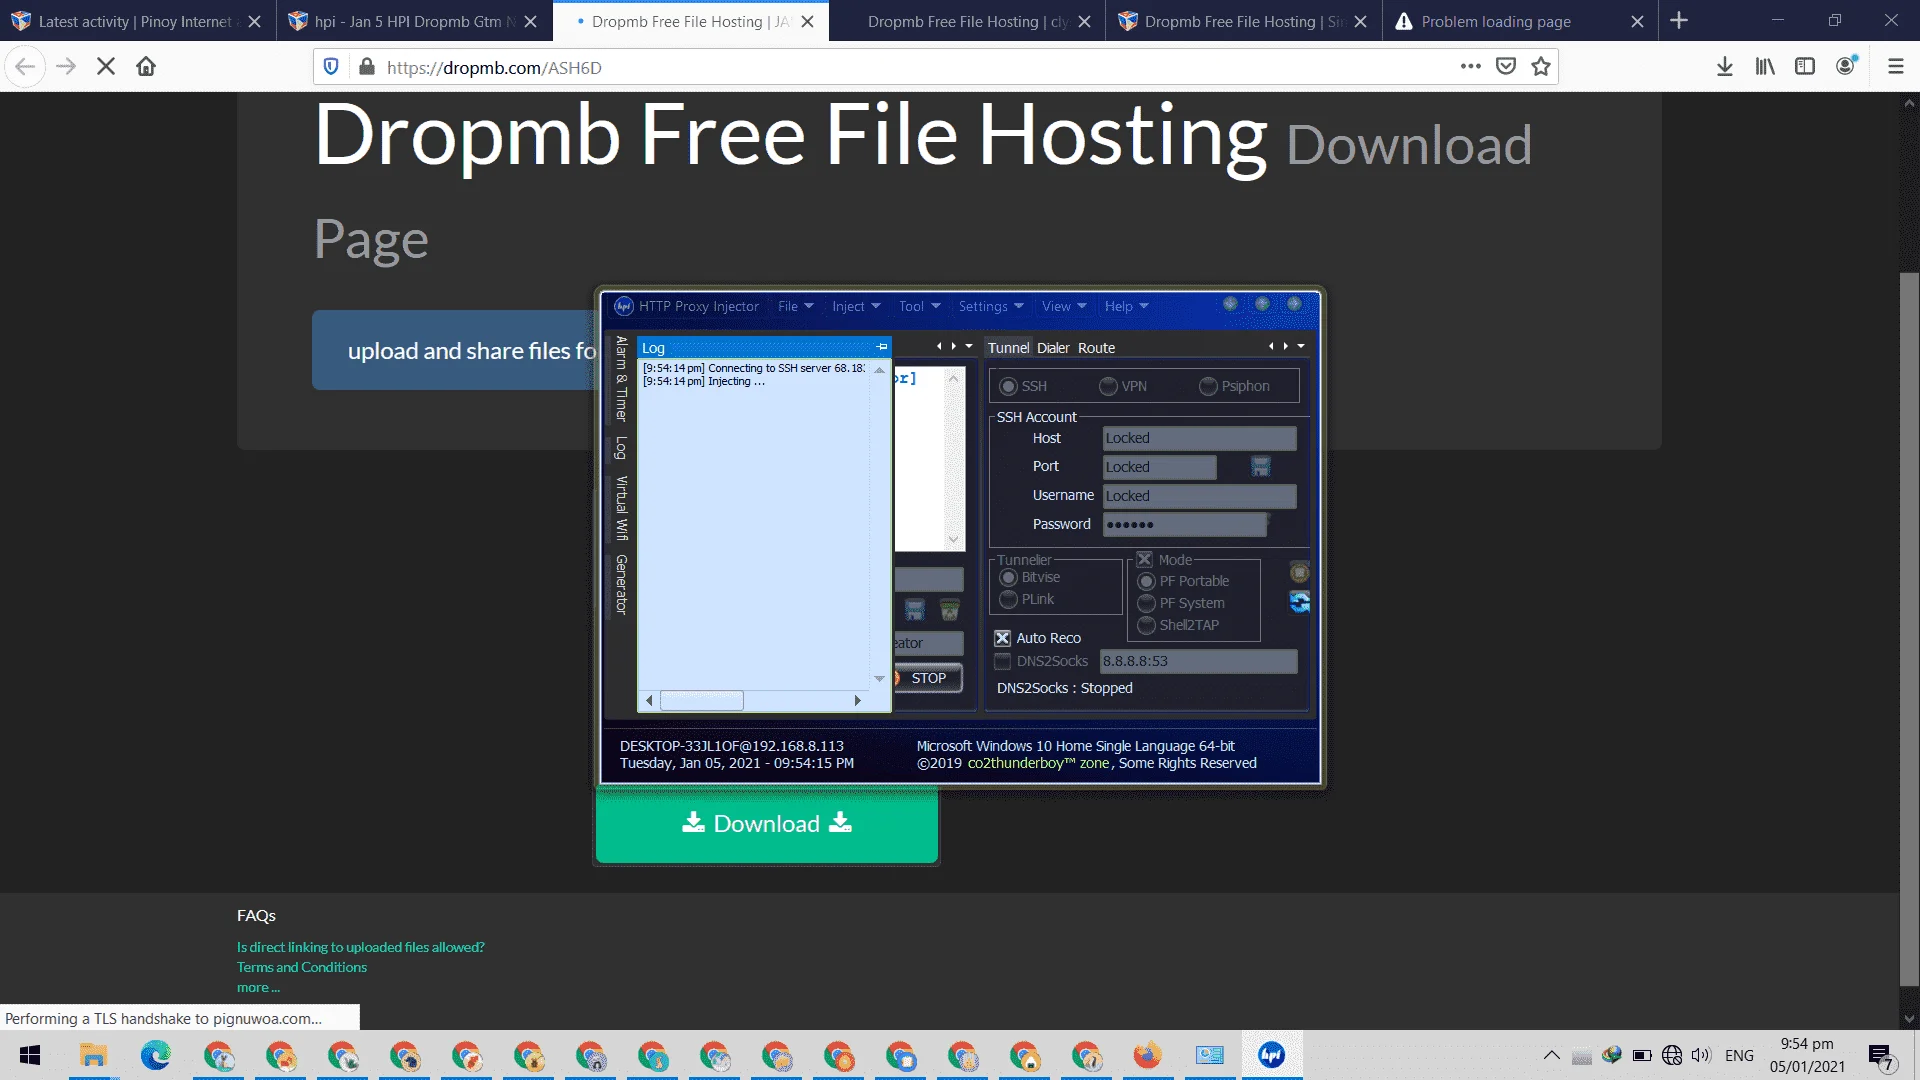1920x1080 pixels.
Task: Toggle the DNS2Socks checkbox
Action: (x=1002, y=661)
